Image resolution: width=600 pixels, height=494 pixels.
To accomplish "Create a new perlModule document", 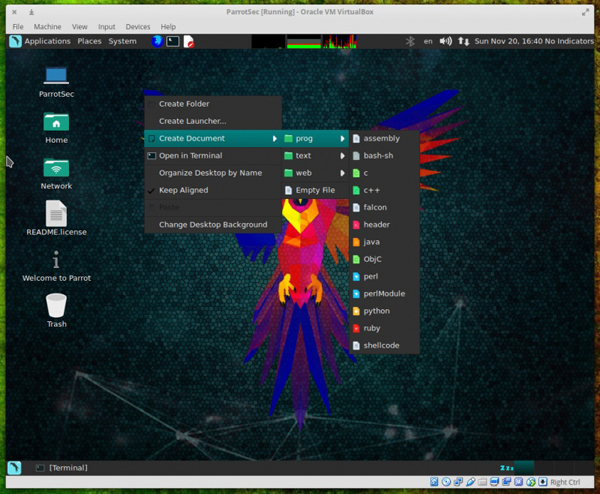I will 385,293.
